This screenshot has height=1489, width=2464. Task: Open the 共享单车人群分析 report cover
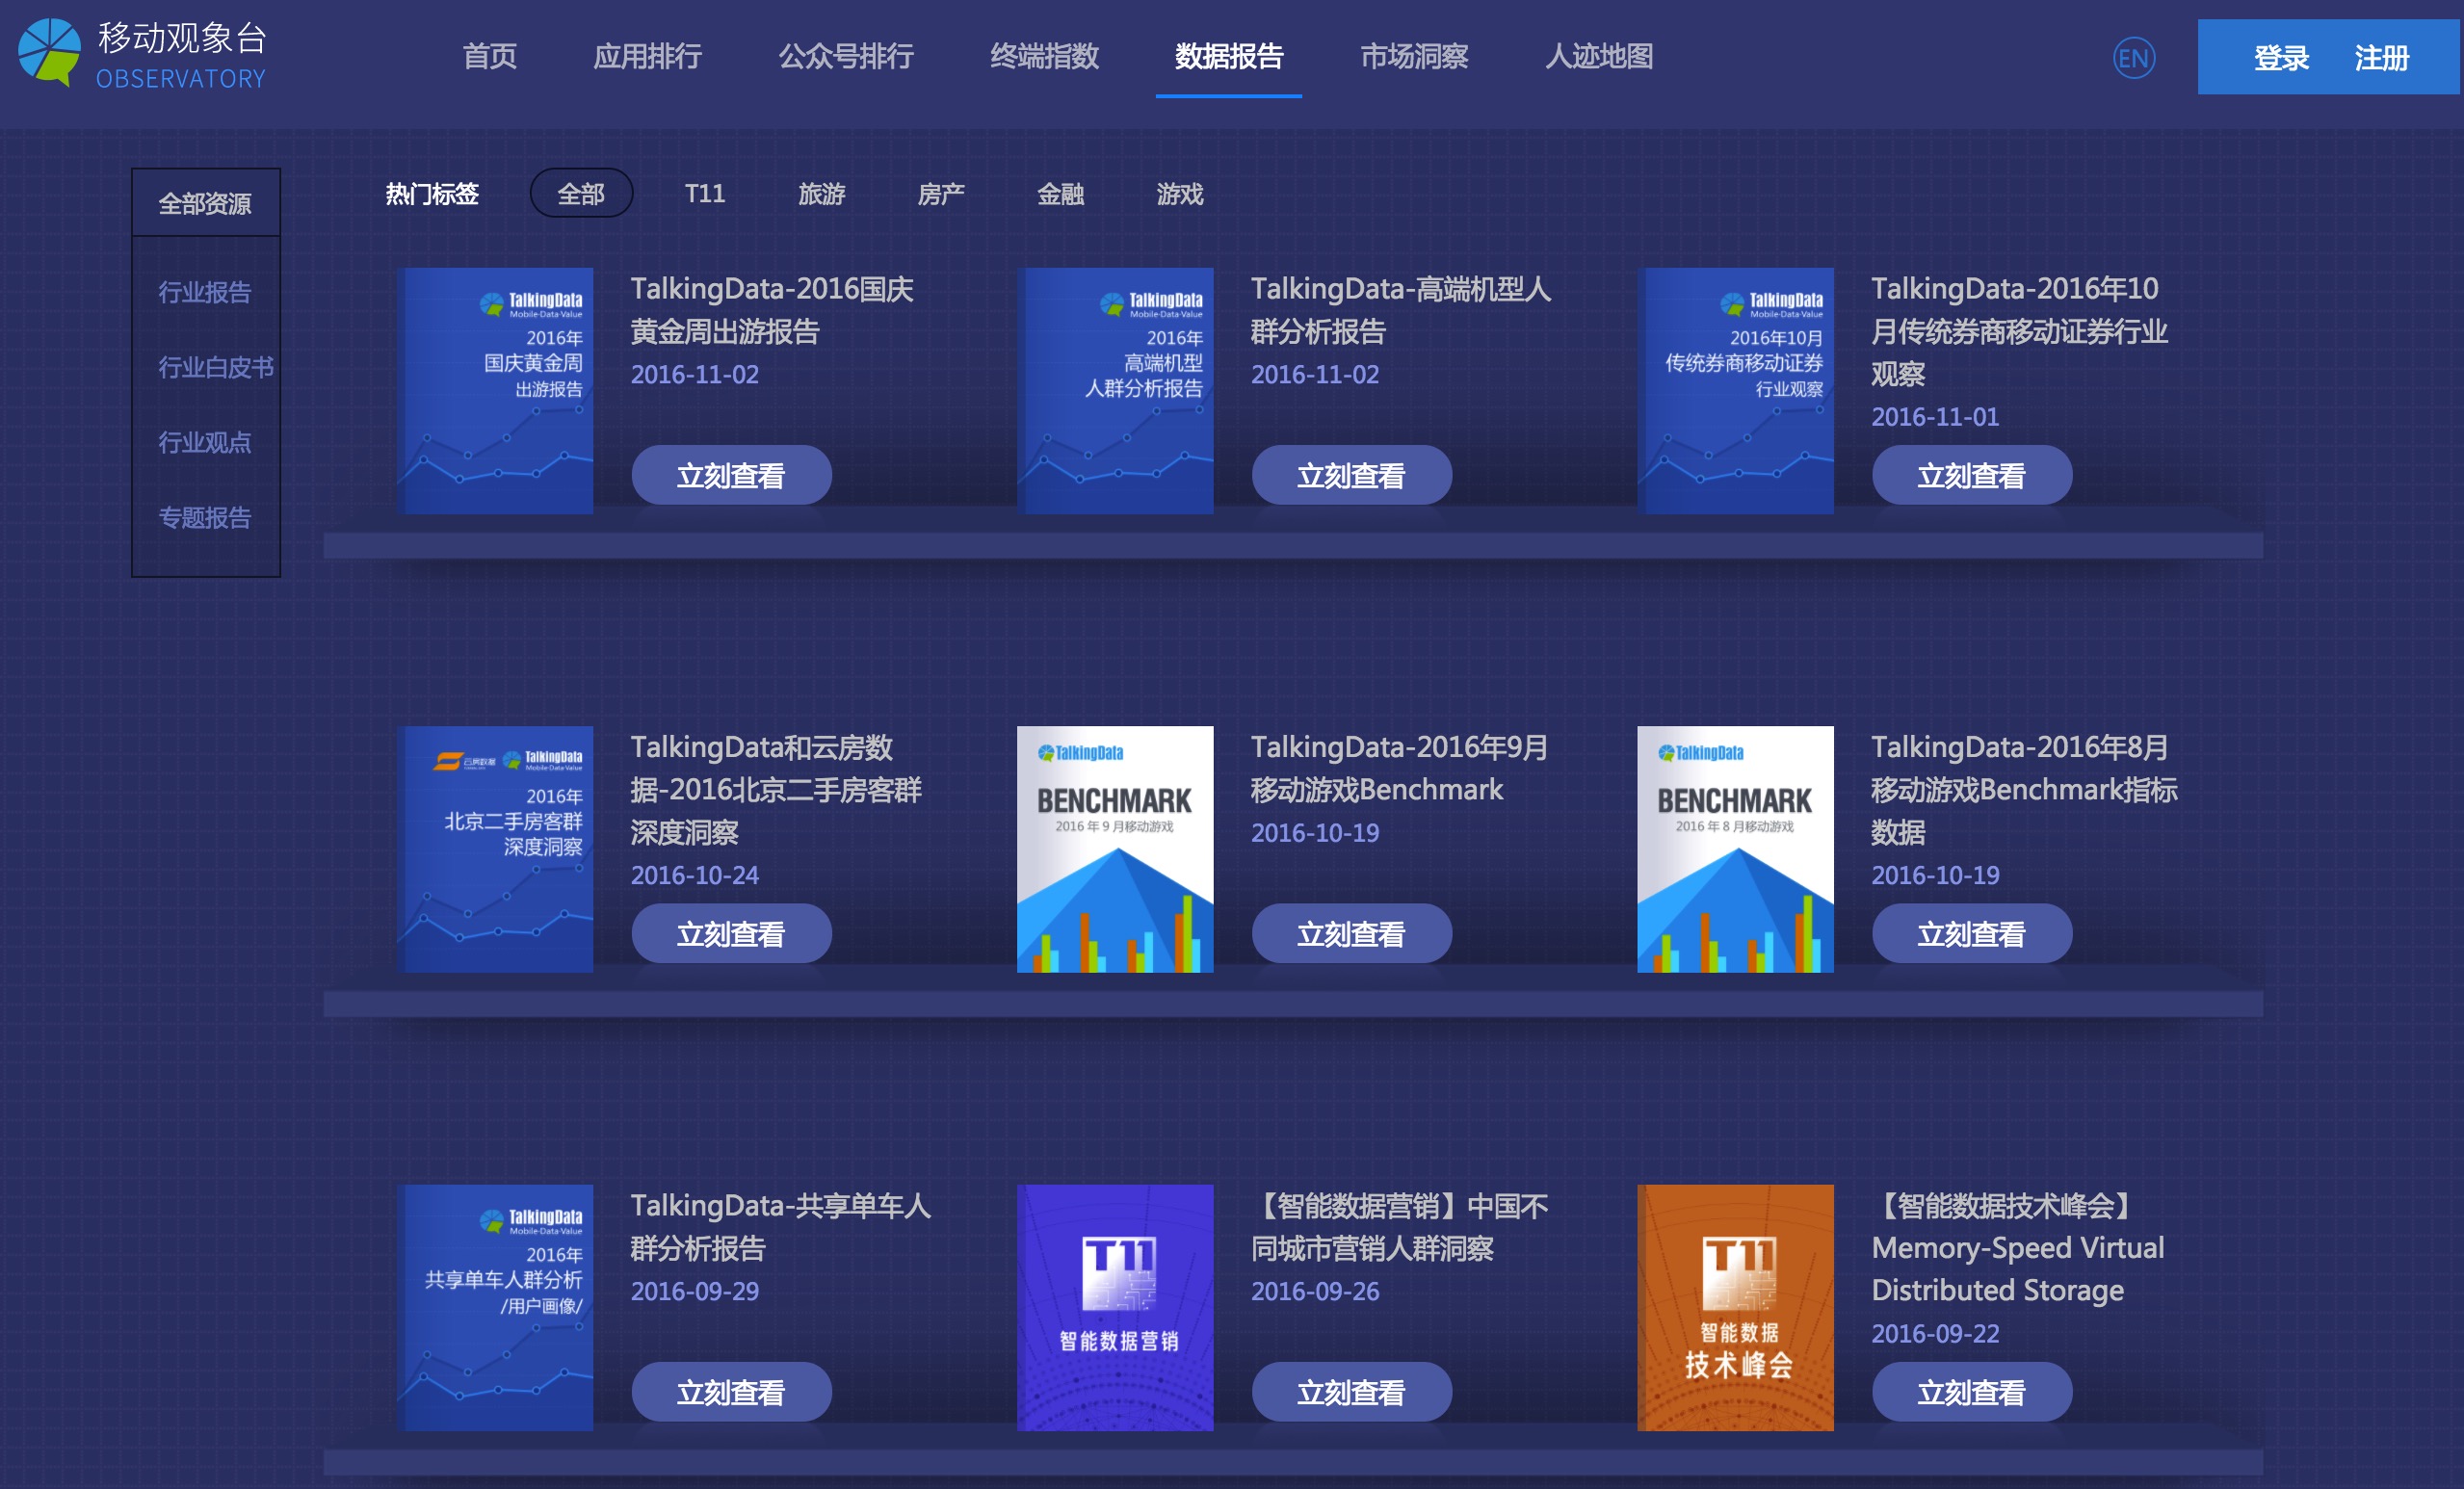[x=495, y=1308]
